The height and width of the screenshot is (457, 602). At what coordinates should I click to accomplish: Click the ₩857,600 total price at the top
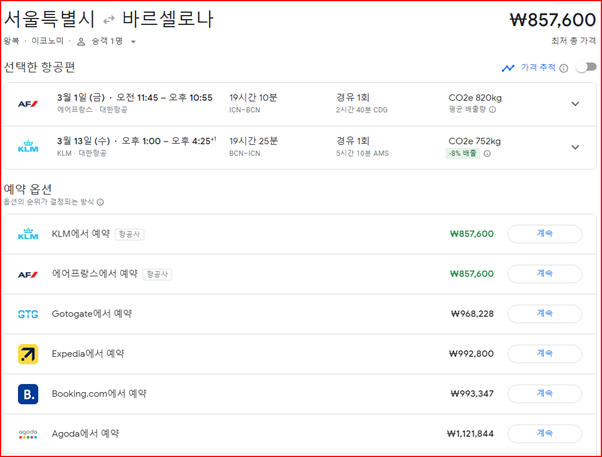tap(552, 20)
